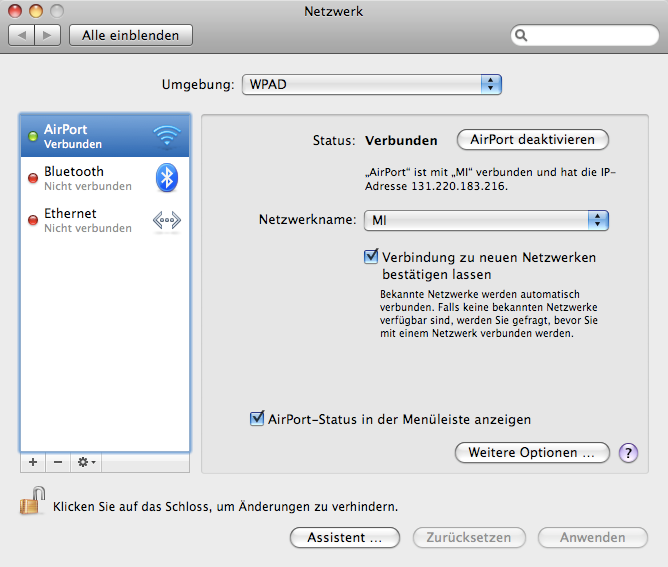Open the Umgebung WPAD dropdown
The width and height of the screenshot is (668, 567).
[x=372, y=84]
